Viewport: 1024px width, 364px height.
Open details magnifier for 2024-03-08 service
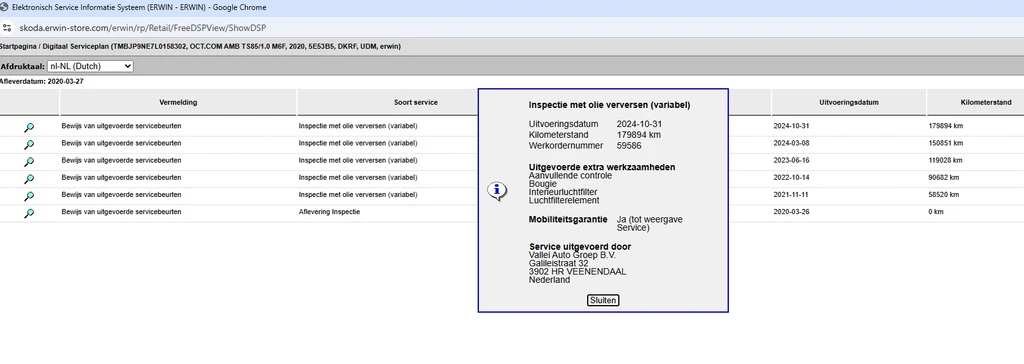[29, 144]
